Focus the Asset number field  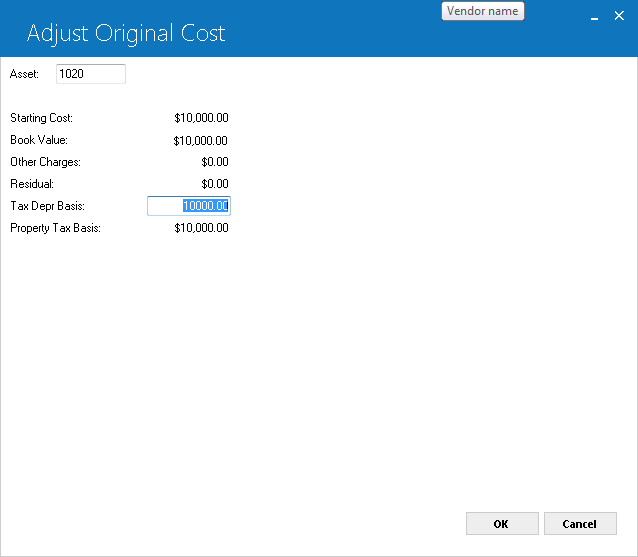click(91, 74)
